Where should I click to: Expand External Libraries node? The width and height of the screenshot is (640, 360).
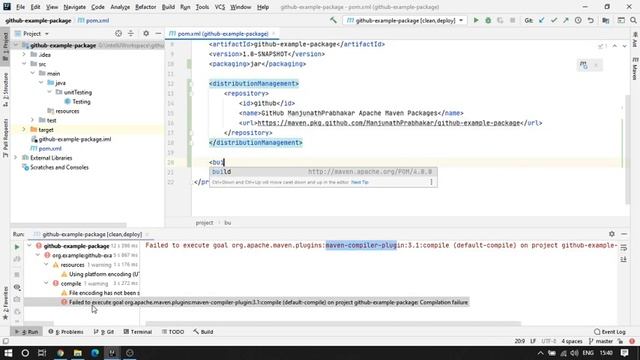pos(16,158)
